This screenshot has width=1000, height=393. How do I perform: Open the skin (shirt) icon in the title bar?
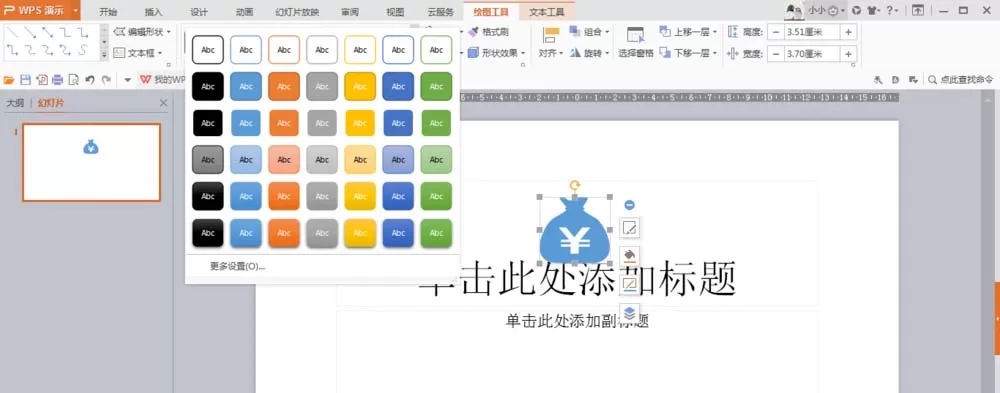(871, 10)
